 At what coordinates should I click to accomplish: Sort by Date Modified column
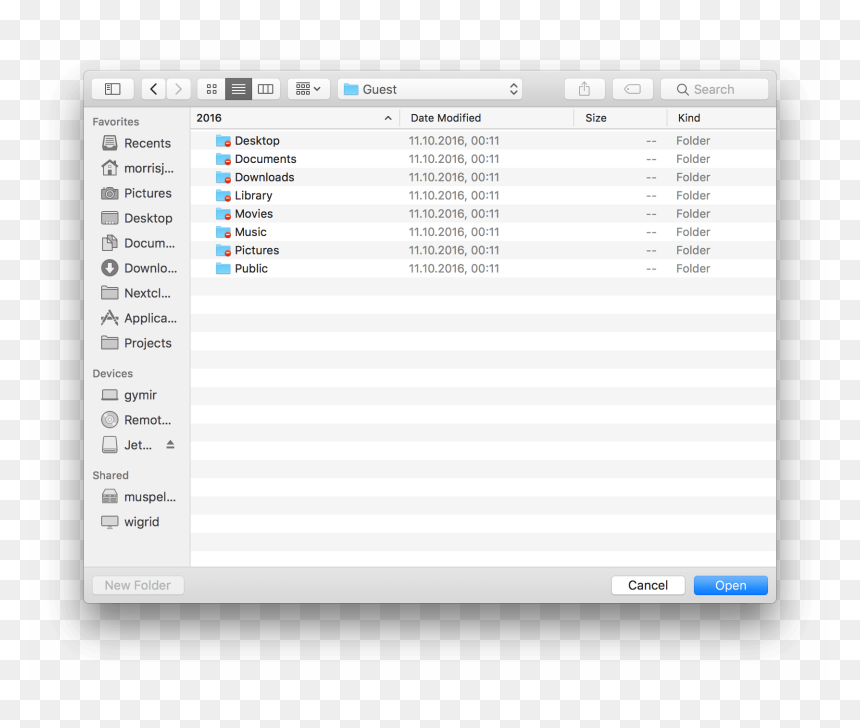click(x=487, y=118)
